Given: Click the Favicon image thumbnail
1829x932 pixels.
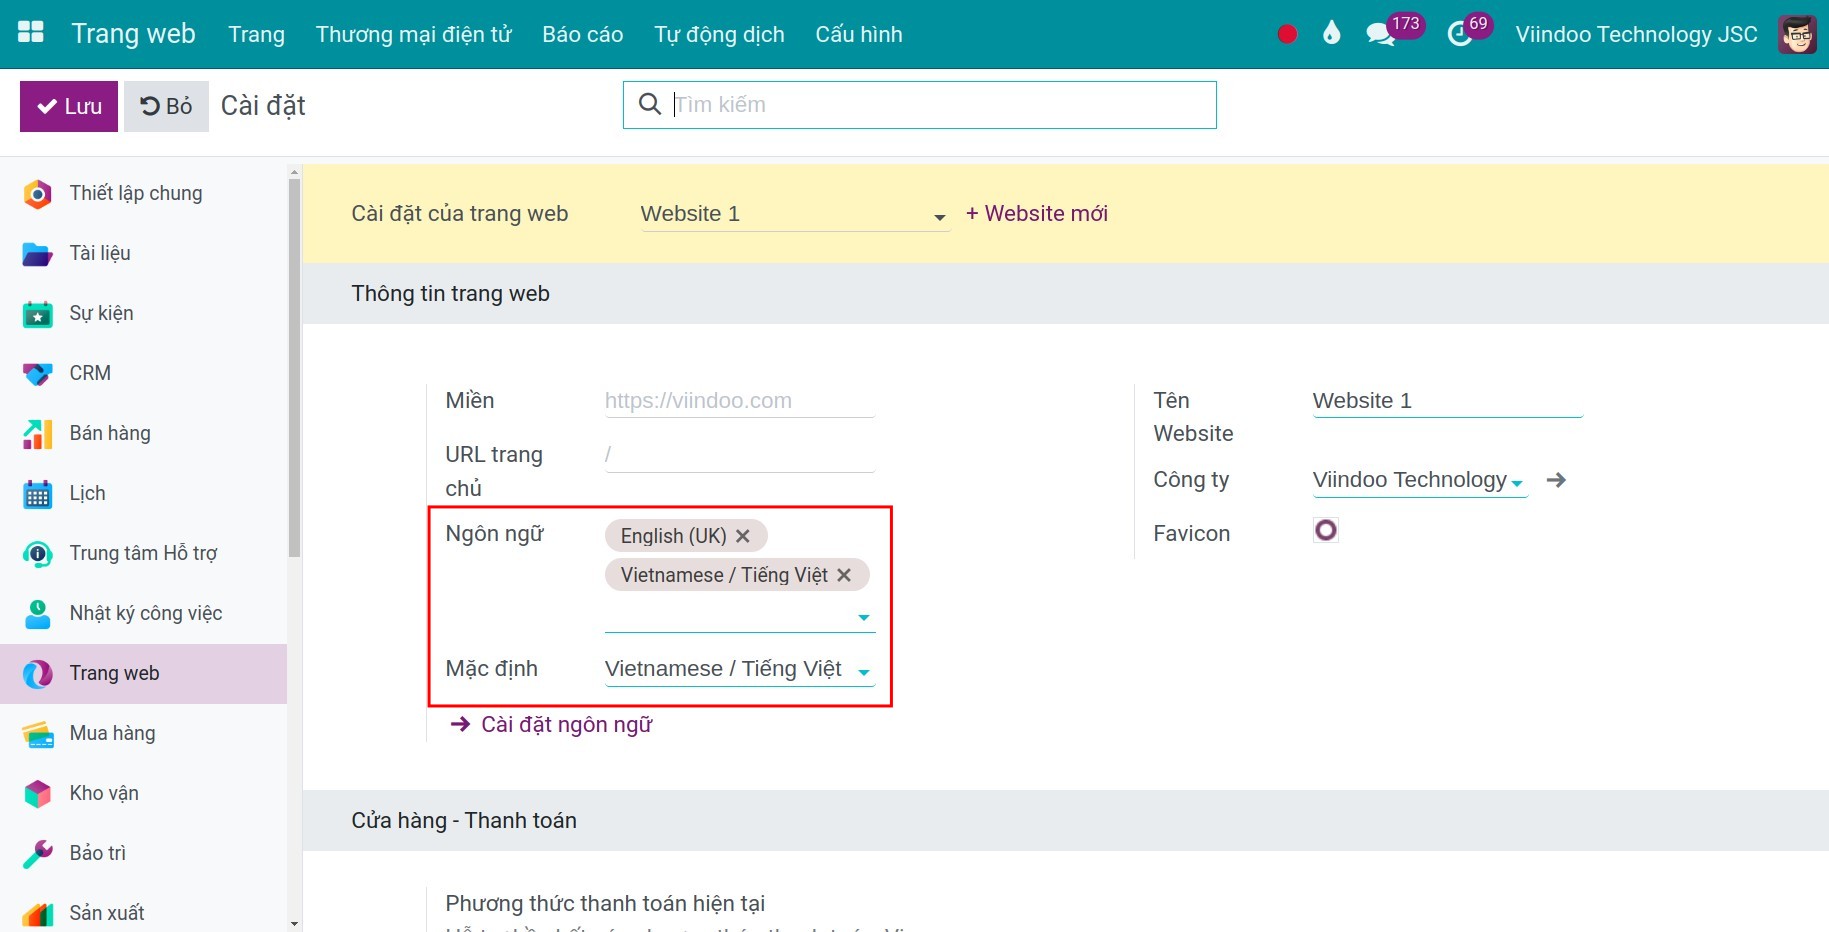Looking at the screenshot, I should click(x=1326, y=530).
